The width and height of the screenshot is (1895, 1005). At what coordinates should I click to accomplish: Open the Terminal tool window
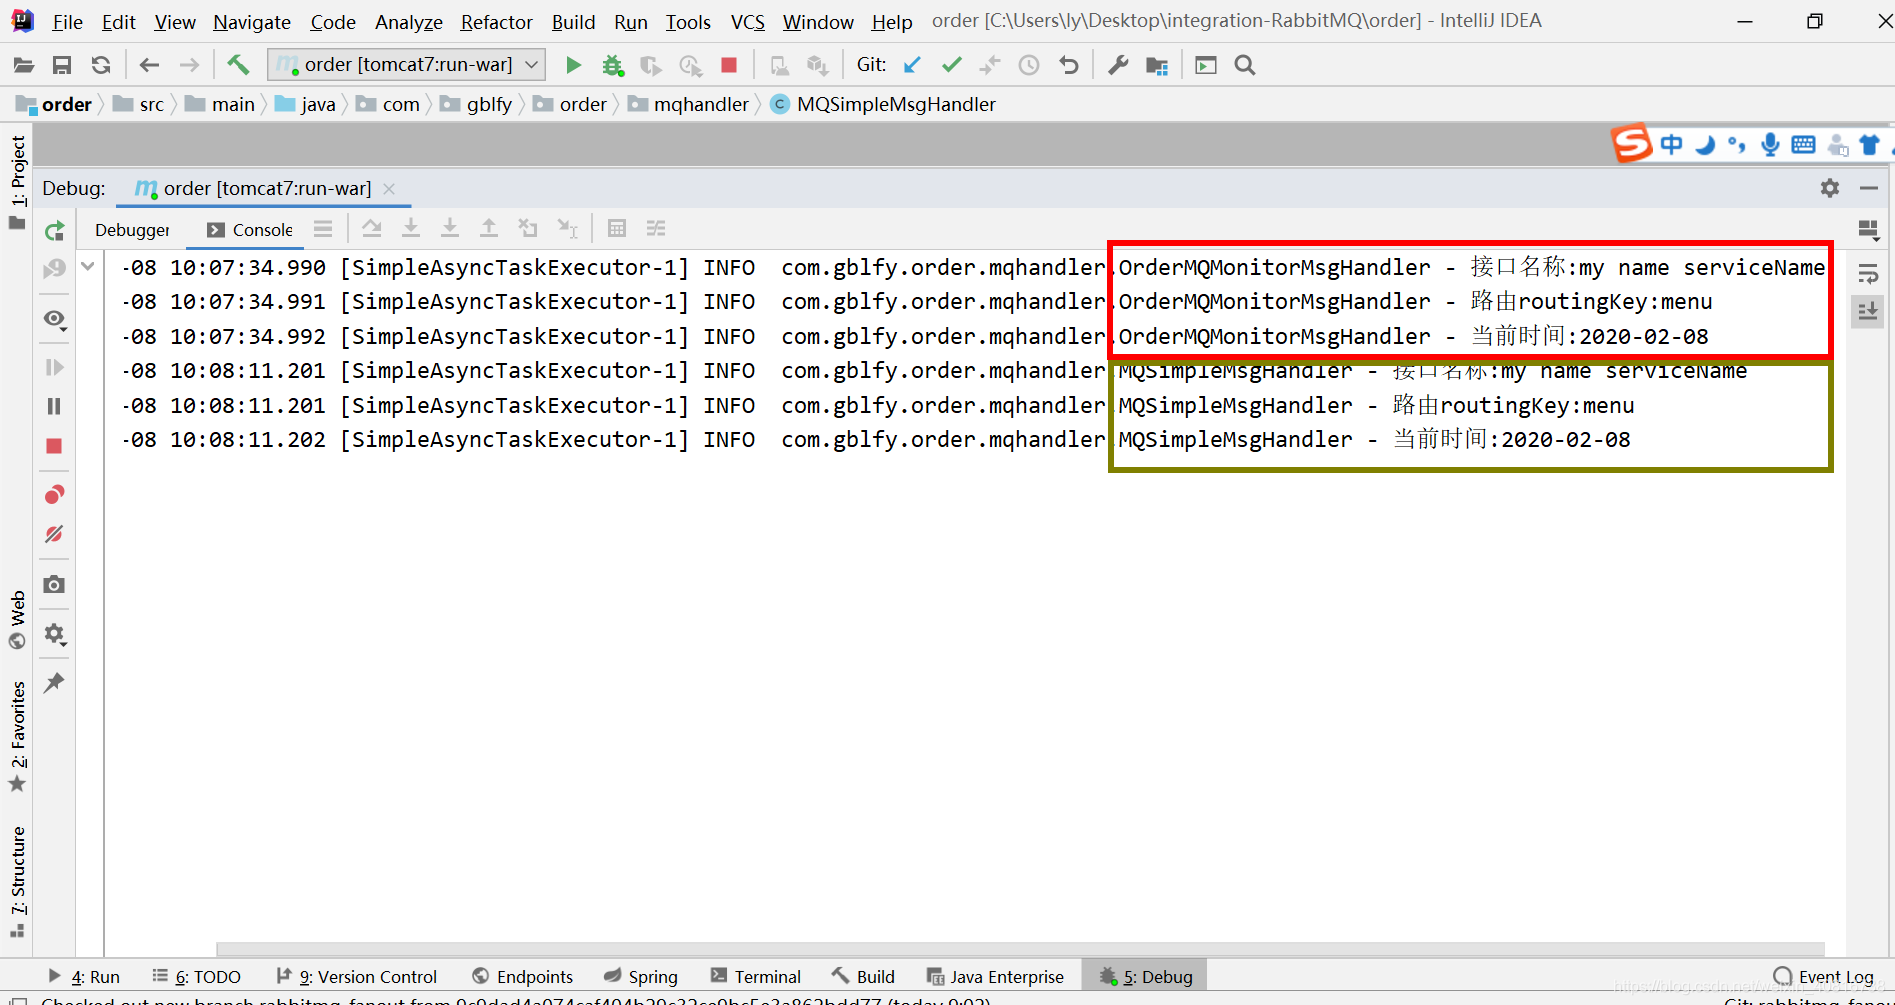756,977
